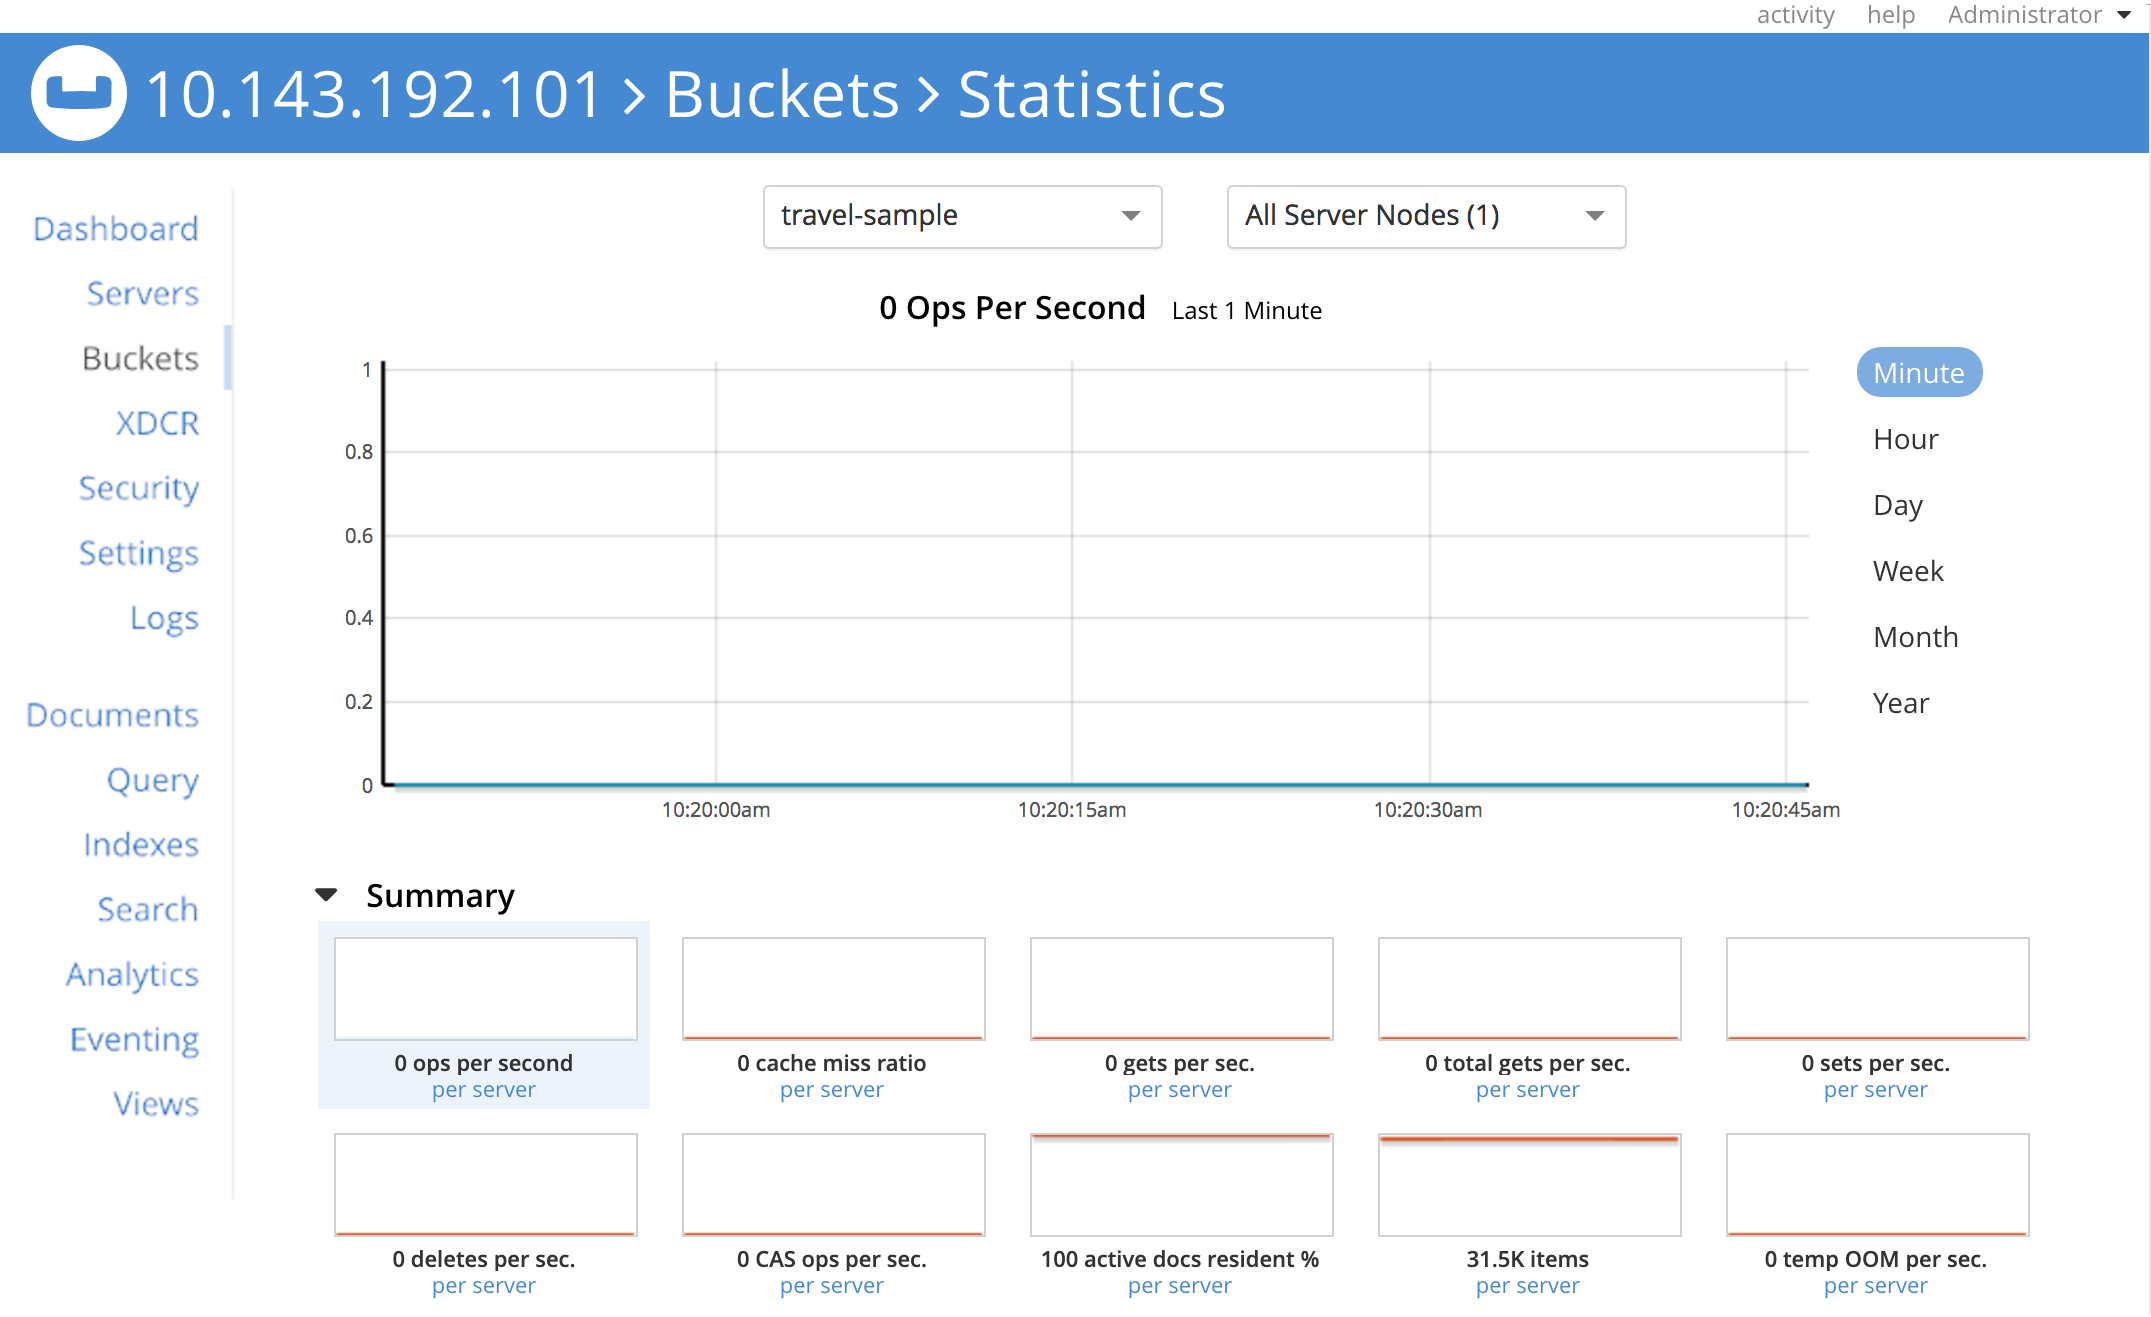This screenshot has height=1317, width=2151.
Task: Click per server under temp OOM per sec.
Action: [1875, 1286]
